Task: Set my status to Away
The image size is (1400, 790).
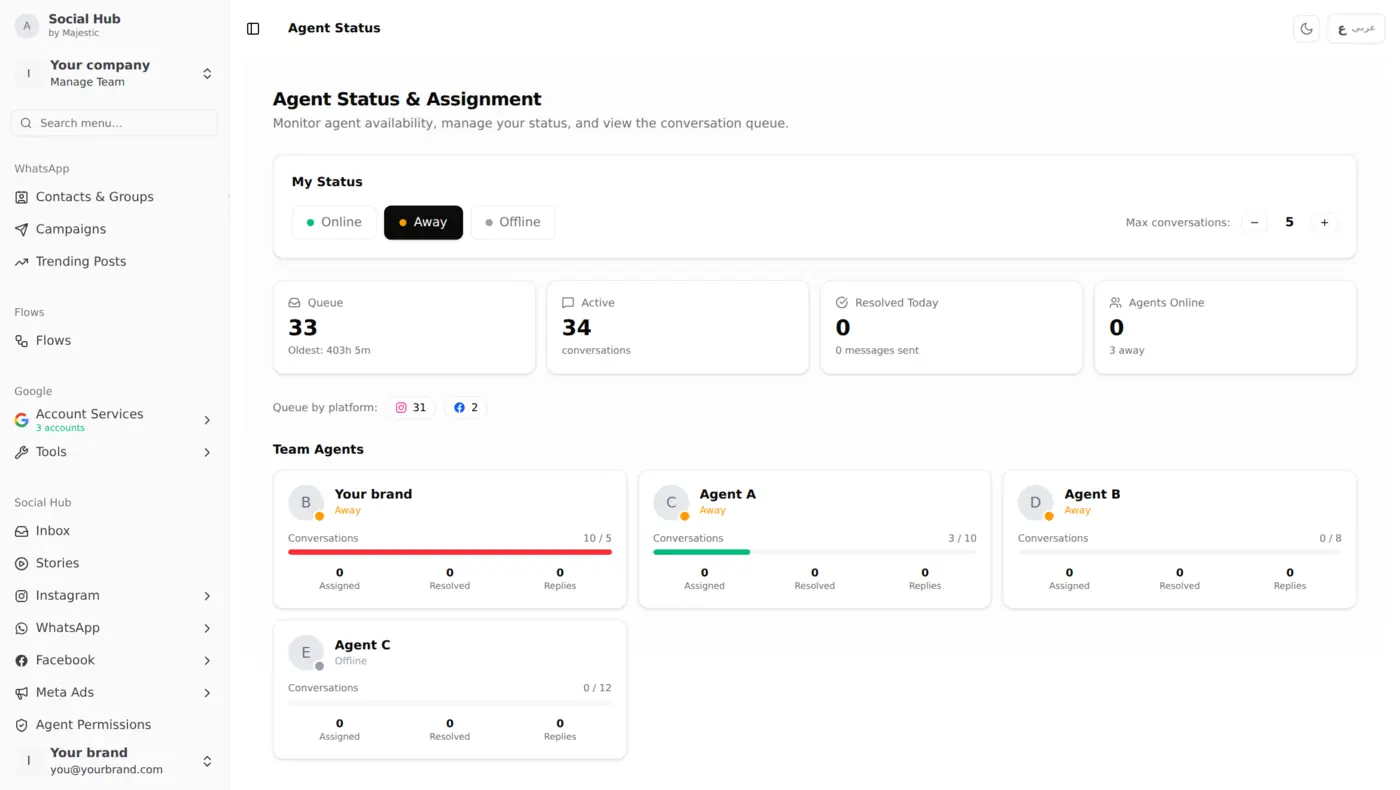Action: point(423,222)
